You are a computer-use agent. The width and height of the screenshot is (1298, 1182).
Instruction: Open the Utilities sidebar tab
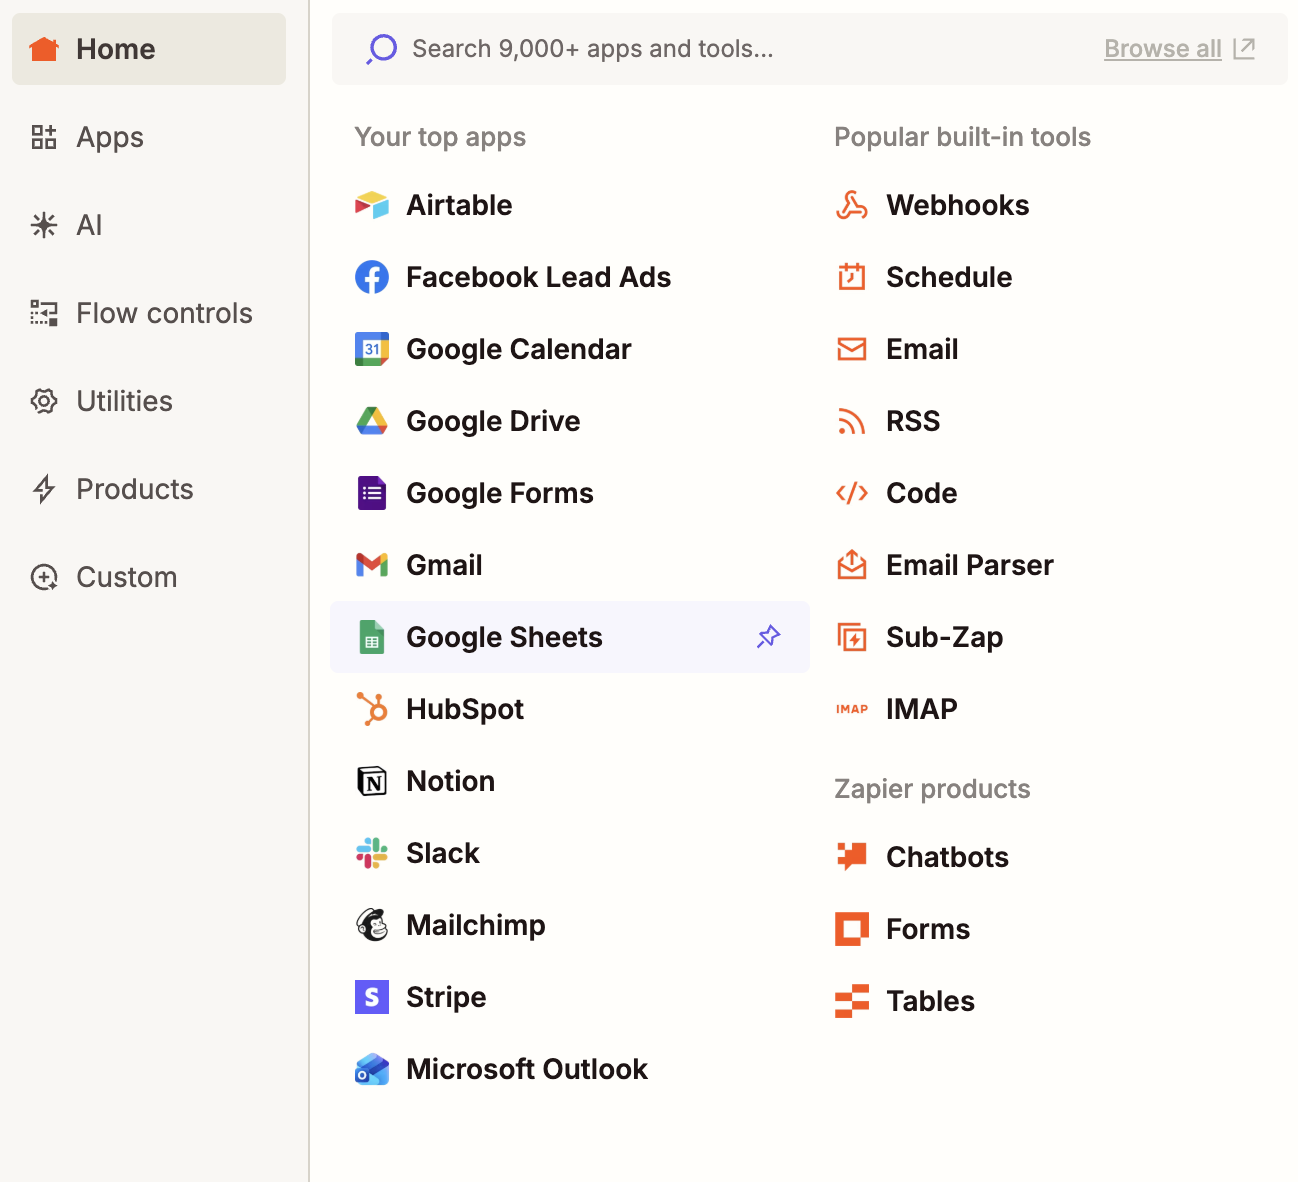pyautogui.click(x=149, y=401)
